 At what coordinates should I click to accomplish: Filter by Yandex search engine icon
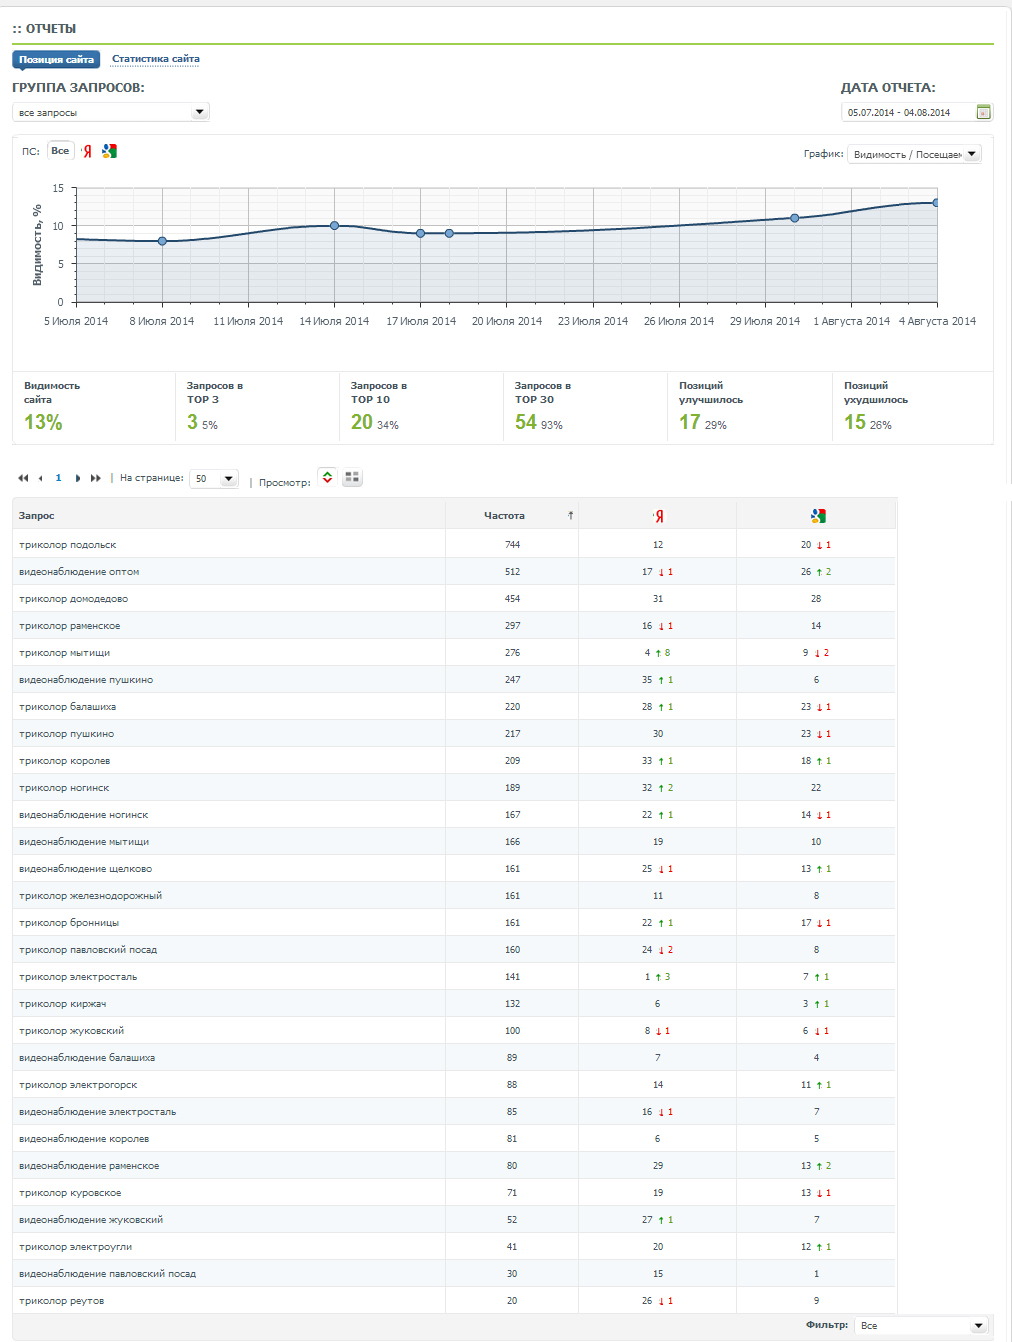pyautogui.click(x=87, y=152)
